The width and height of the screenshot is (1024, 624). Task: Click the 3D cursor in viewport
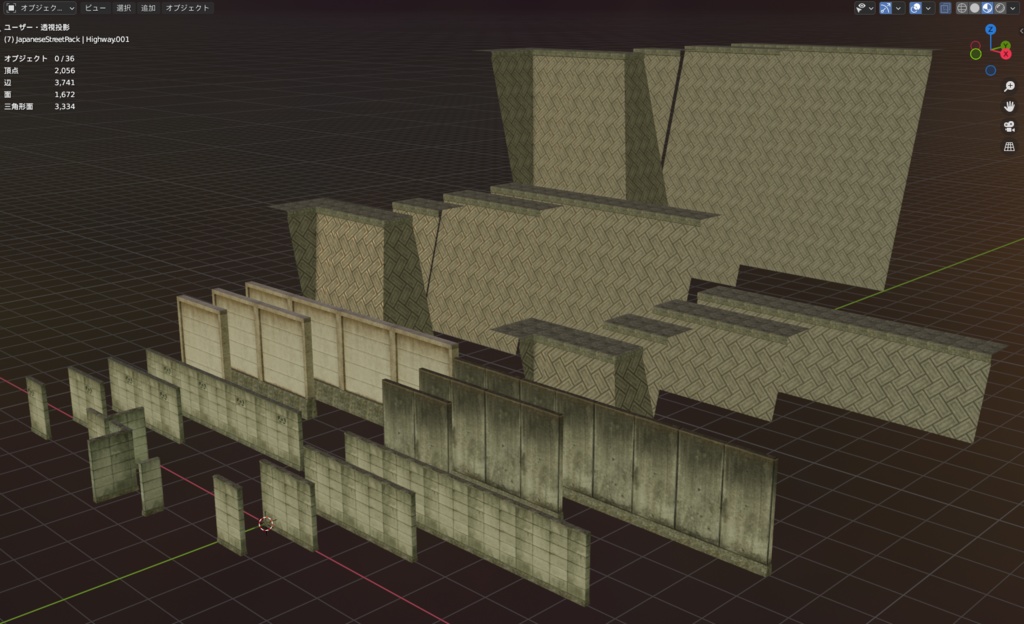(266, 523)
